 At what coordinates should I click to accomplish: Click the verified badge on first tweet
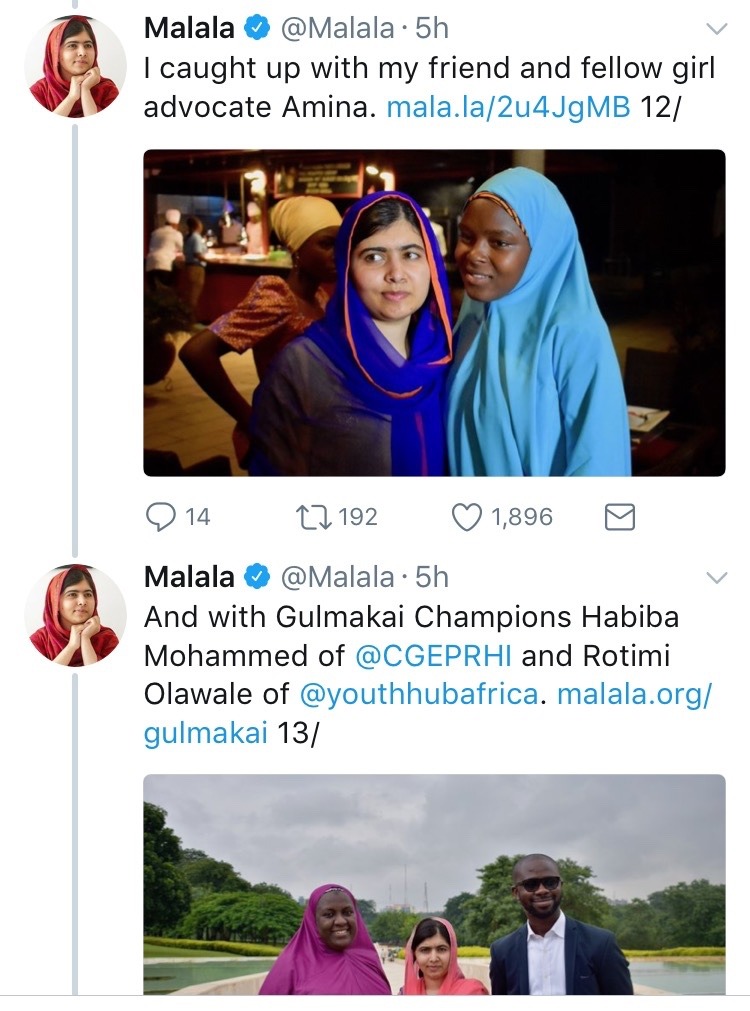click(x=257, y=29)
